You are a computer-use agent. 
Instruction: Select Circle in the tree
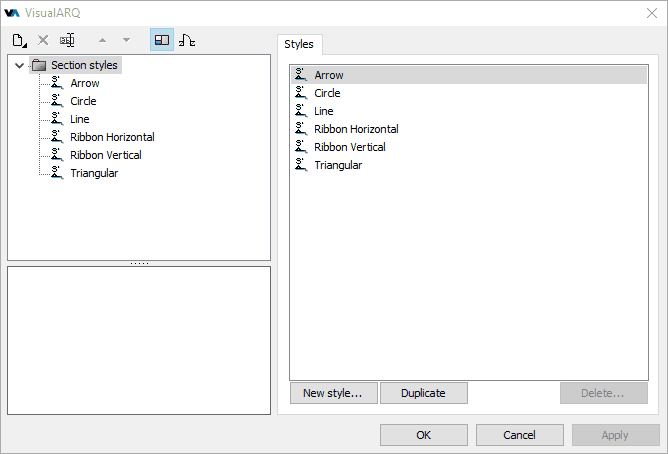(x=84, y=101)
